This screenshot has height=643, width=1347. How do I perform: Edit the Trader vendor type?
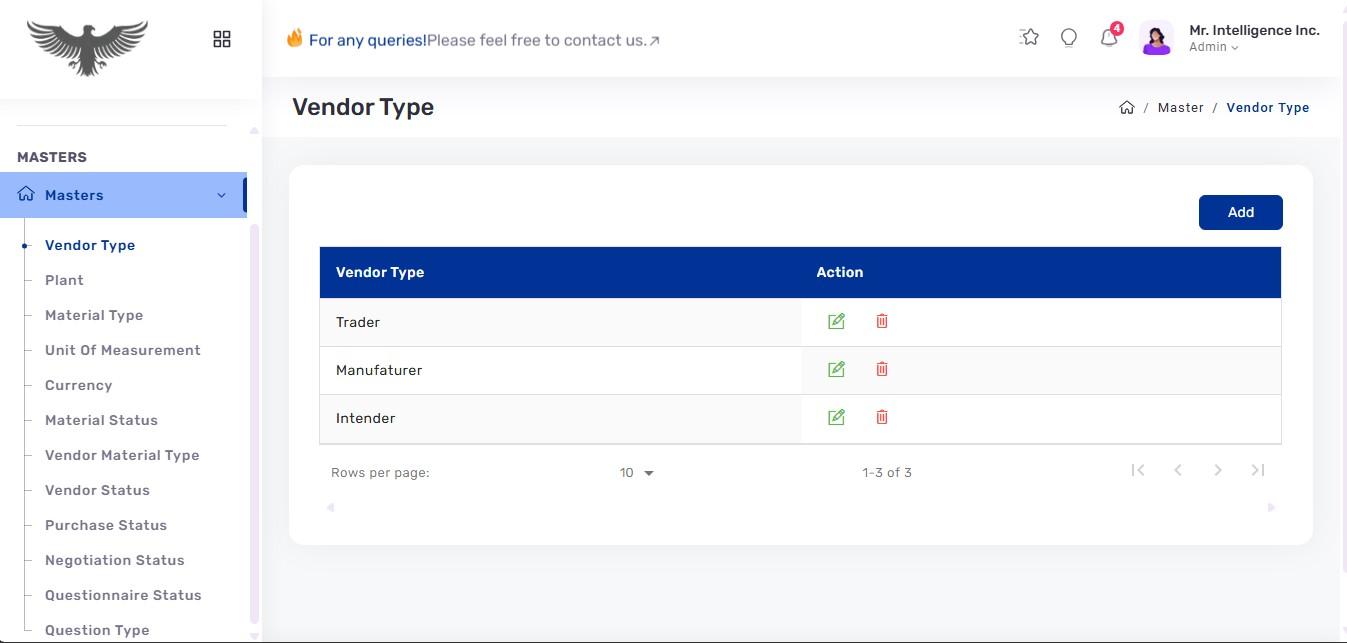pos(836,321)
